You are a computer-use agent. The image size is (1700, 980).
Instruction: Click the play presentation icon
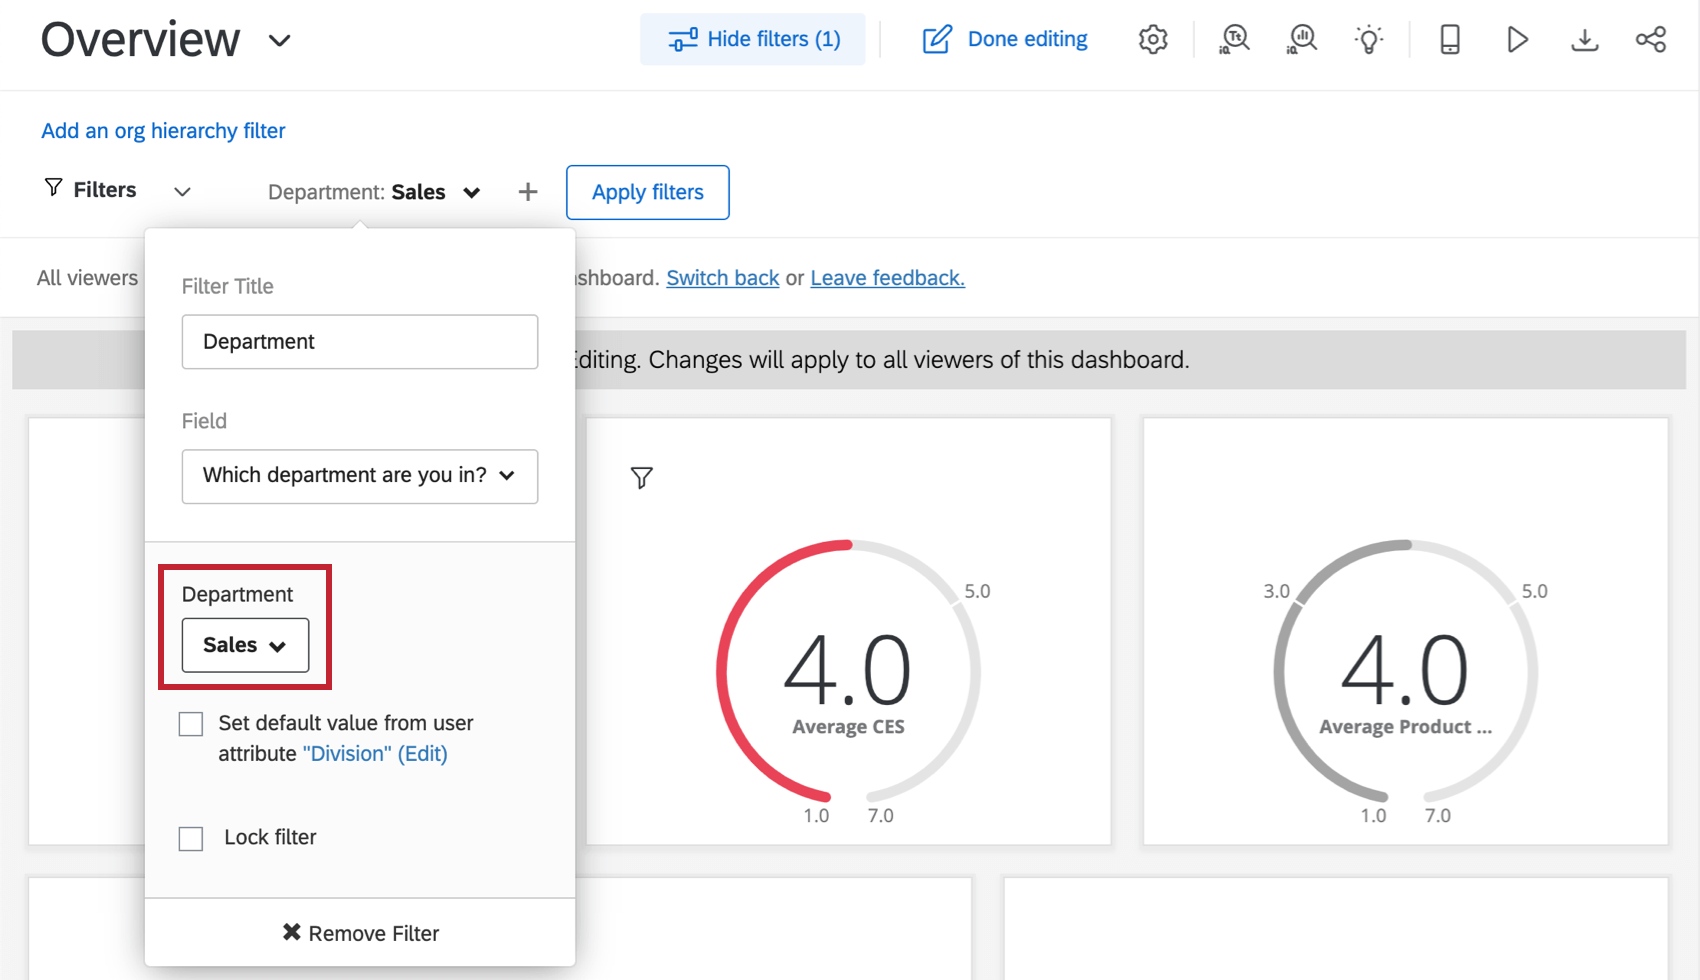tap(1517, 39)
